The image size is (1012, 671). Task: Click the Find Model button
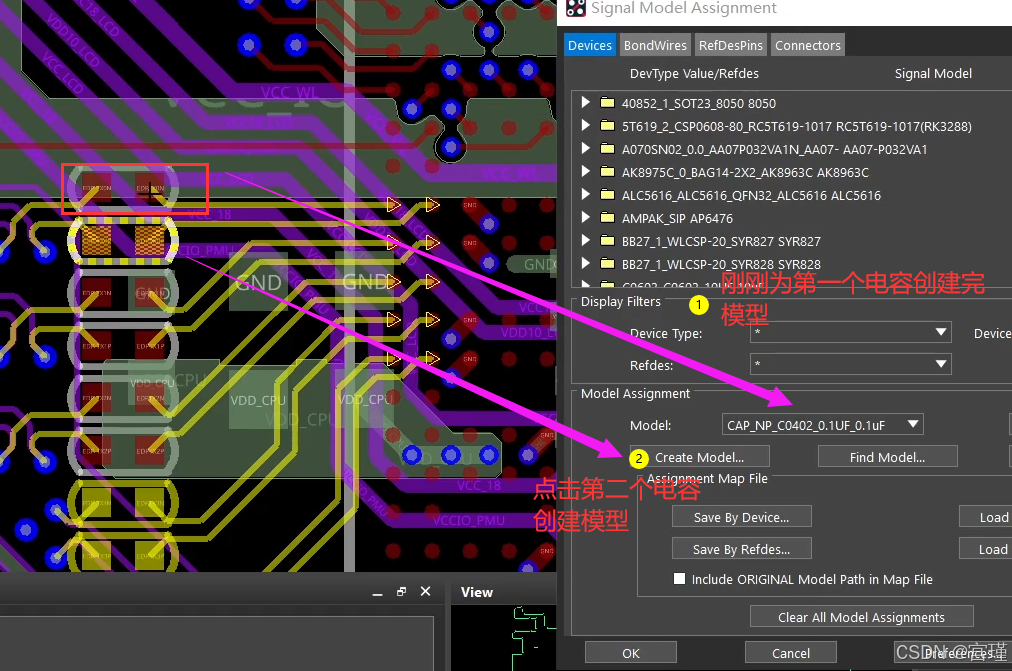coord(887,457)
